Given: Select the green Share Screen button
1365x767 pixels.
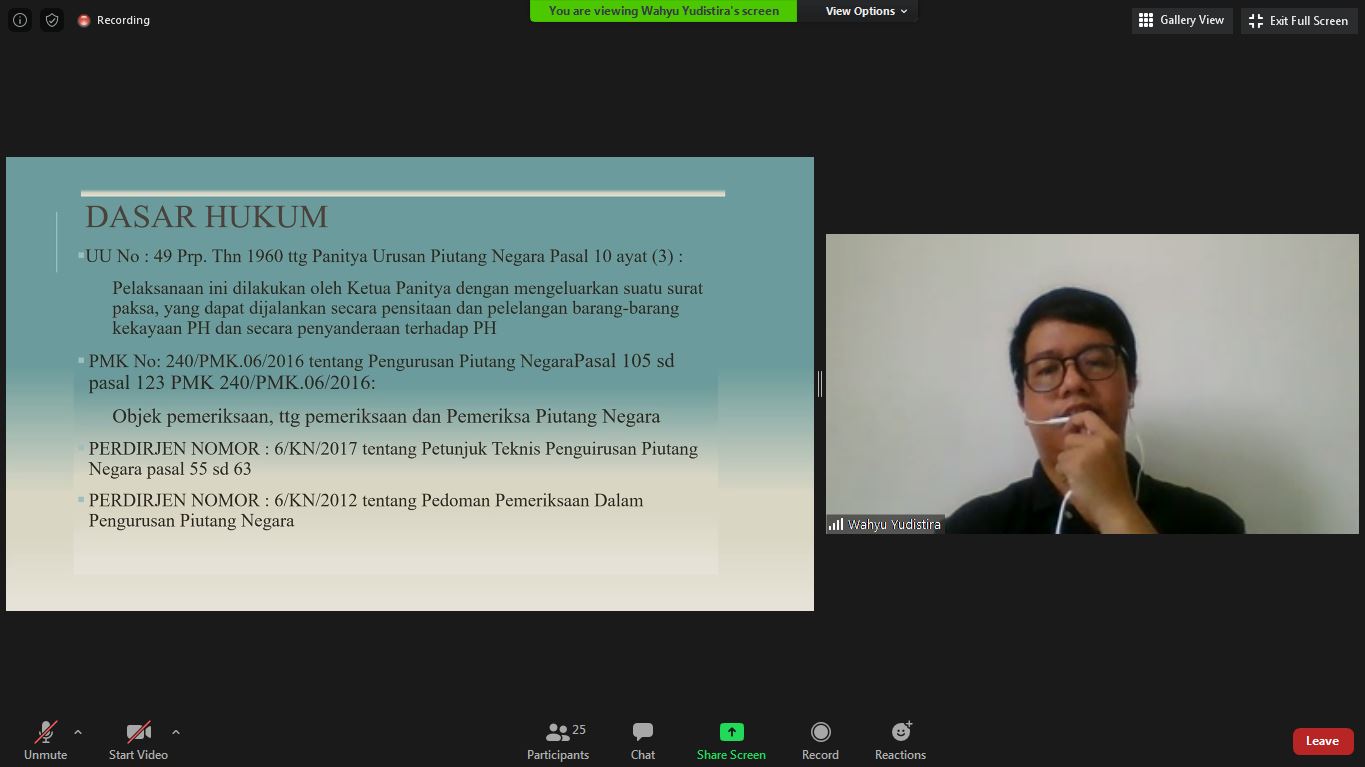Looking at the screenshot, I should (x=731, y=741).
